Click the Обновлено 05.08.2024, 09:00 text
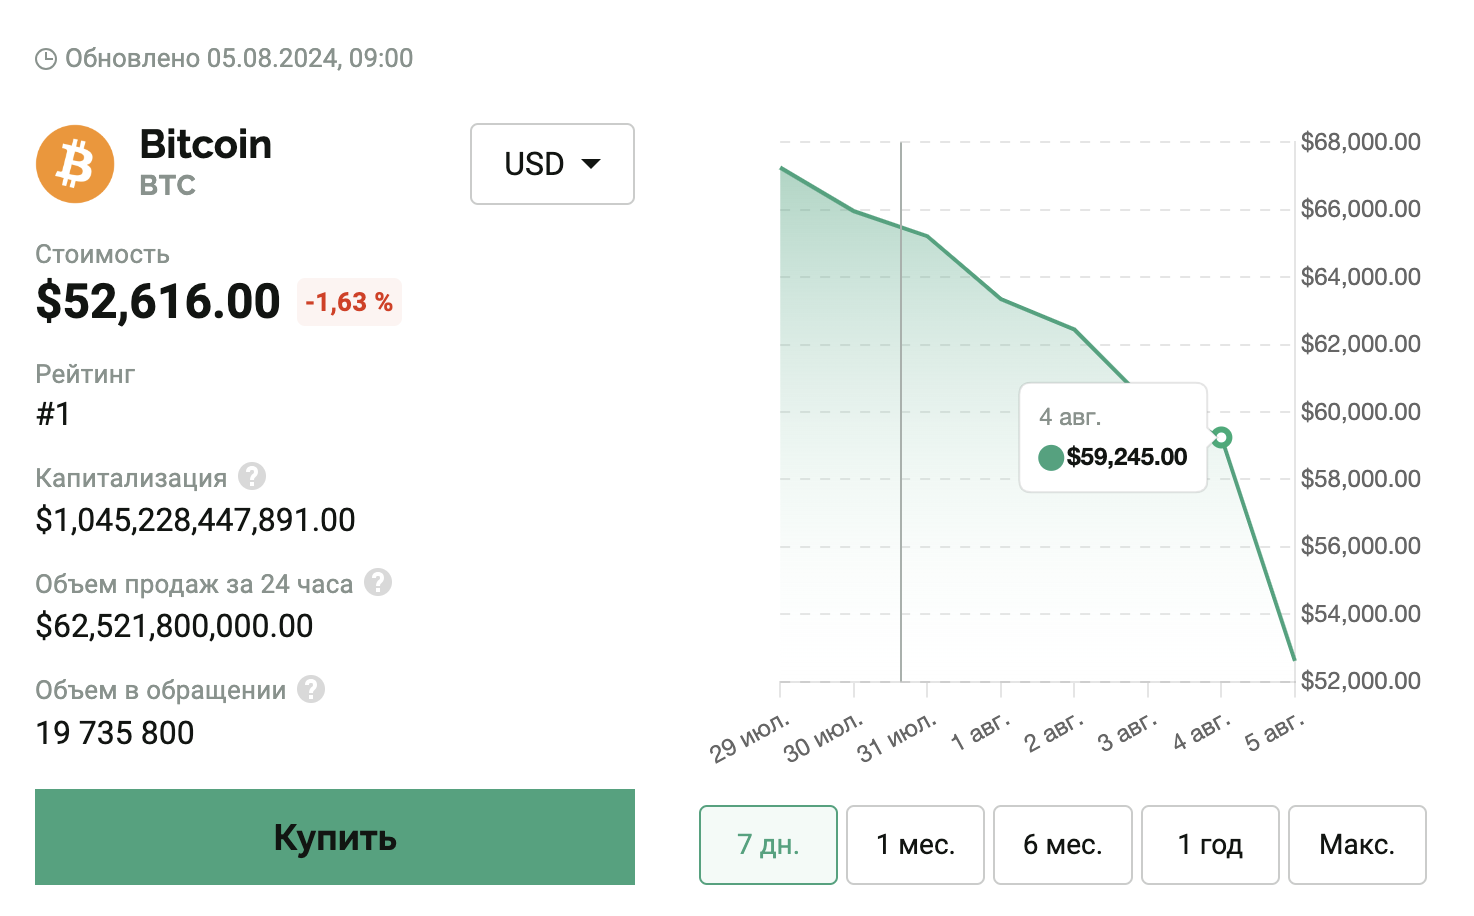 click(239, 58)
